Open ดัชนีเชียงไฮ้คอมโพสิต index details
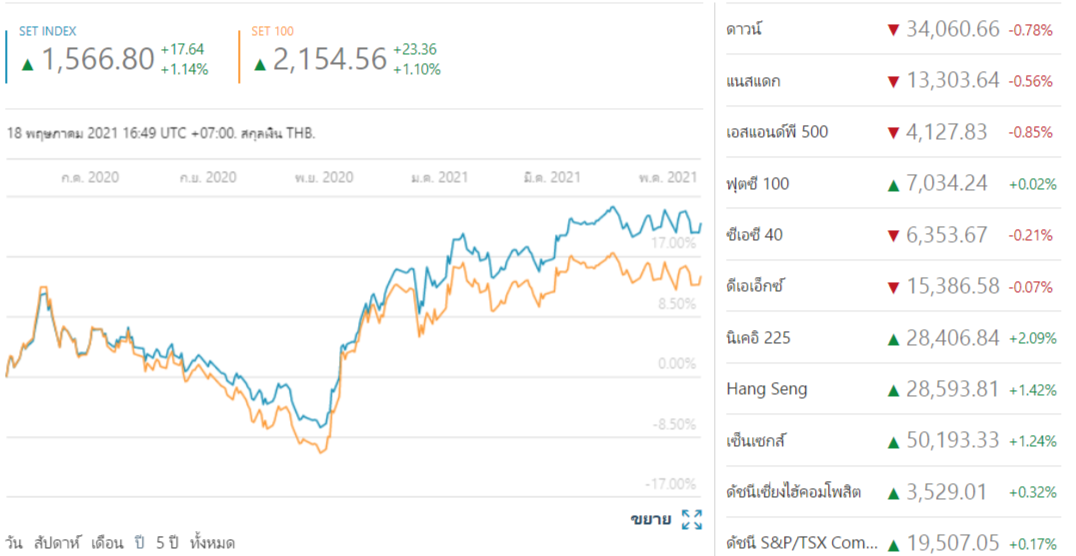 pyautogui.click(x=794, y=492)
